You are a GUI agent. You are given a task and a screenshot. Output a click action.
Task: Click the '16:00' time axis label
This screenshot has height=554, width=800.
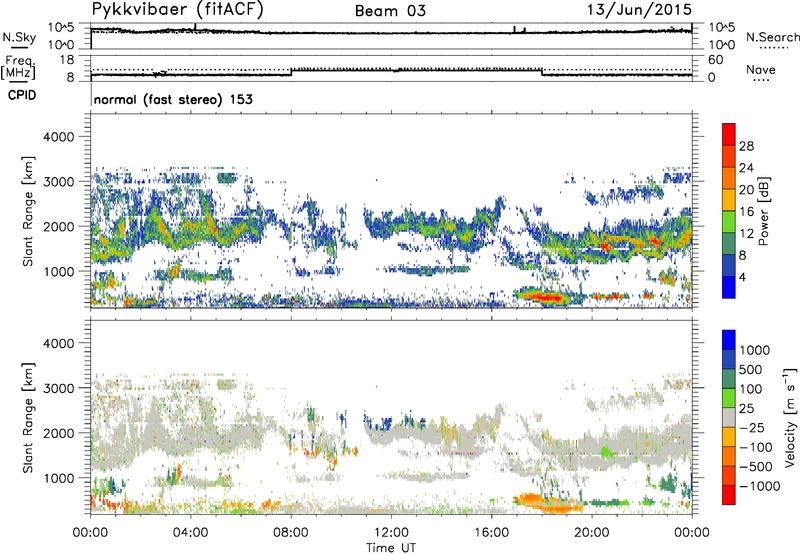point(491,533)
